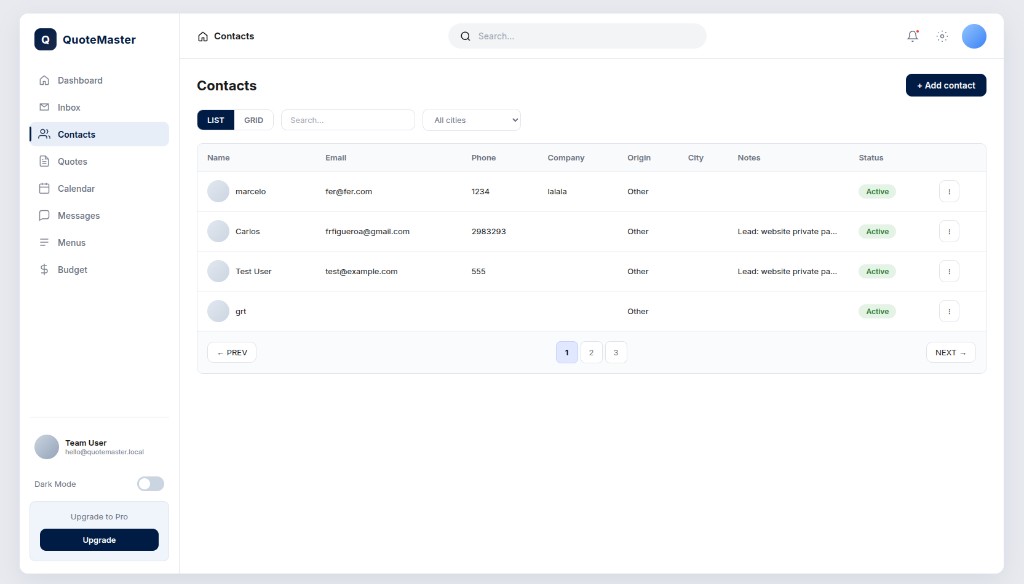
Task: Open row actions menu for marcelo
Action: 949,191
